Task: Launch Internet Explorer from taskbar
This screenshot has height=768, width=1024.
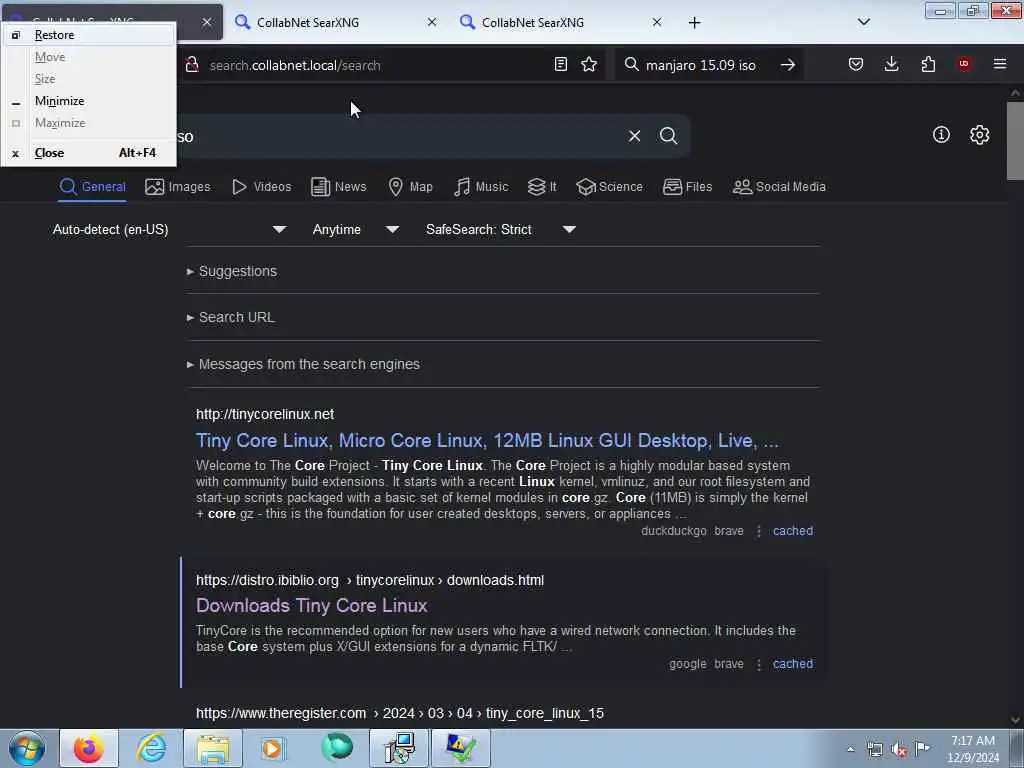Action: tap(151, 748)
